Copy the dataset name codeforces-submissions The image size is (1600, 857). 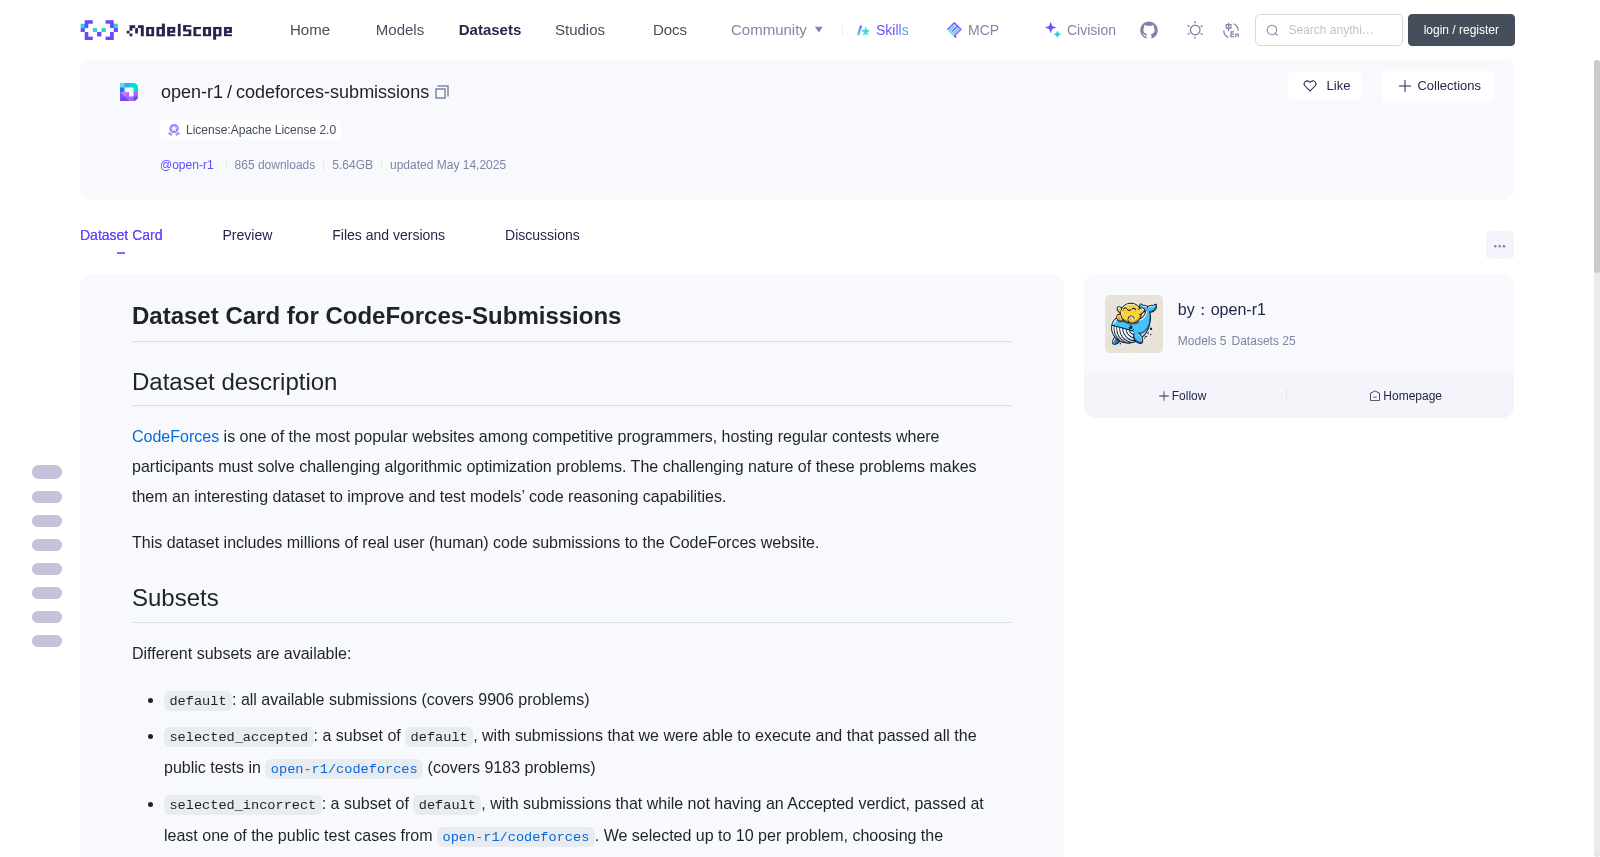442,92
